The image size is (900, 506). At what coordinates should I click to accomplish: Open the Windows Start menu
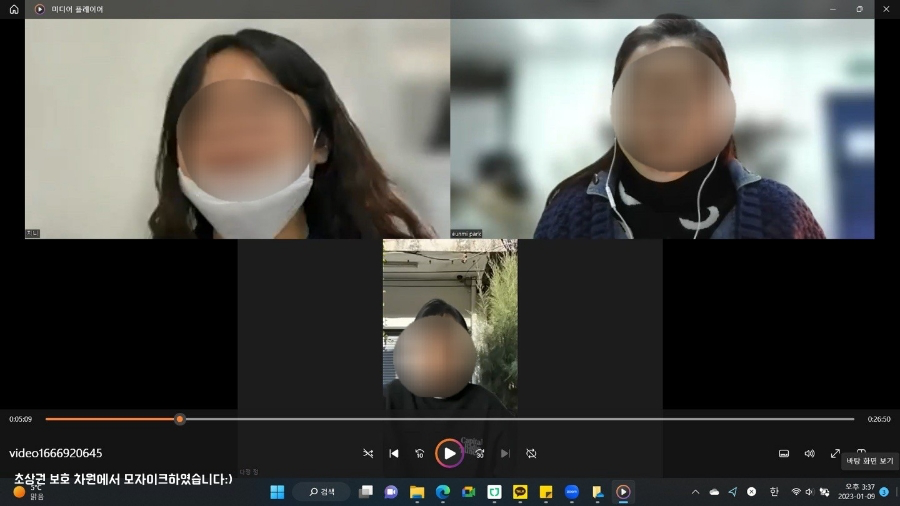(277, 492)
